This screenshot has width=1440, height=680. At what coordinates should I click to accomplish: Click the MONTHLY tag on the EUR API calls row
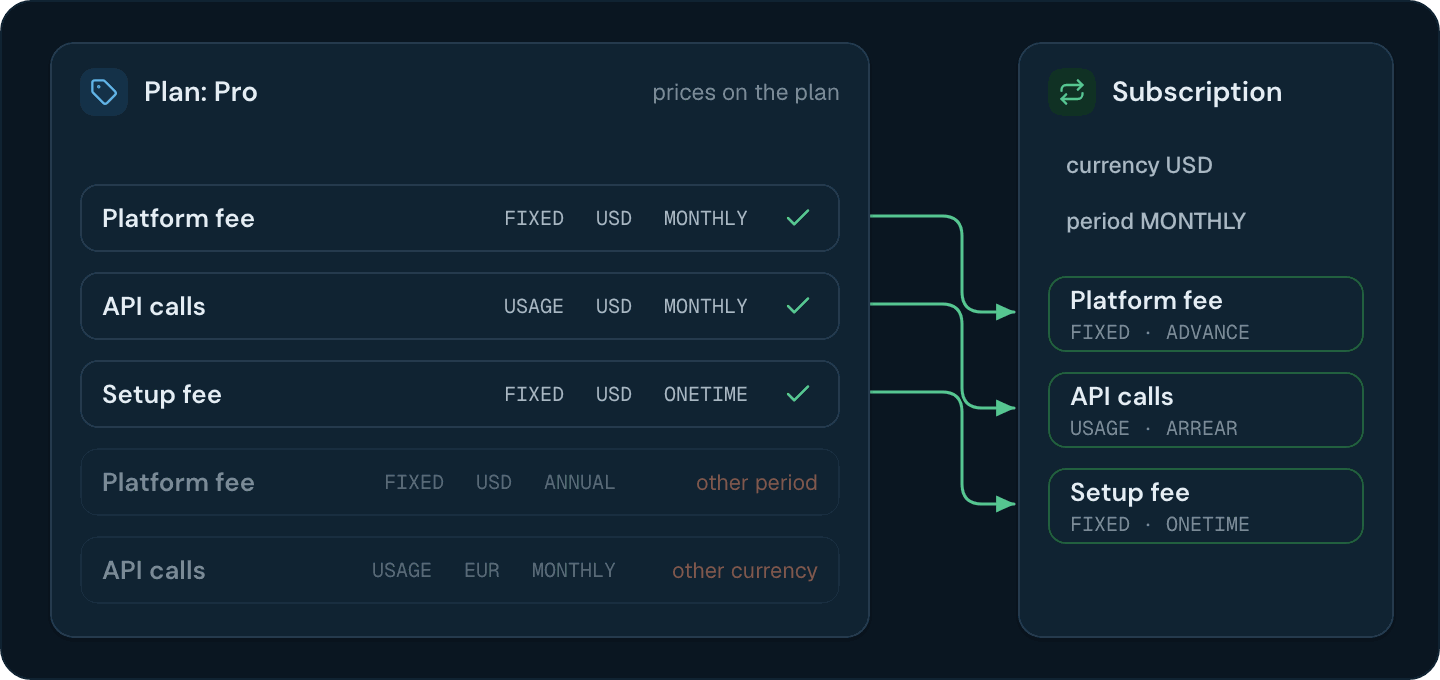coord(574,570)
